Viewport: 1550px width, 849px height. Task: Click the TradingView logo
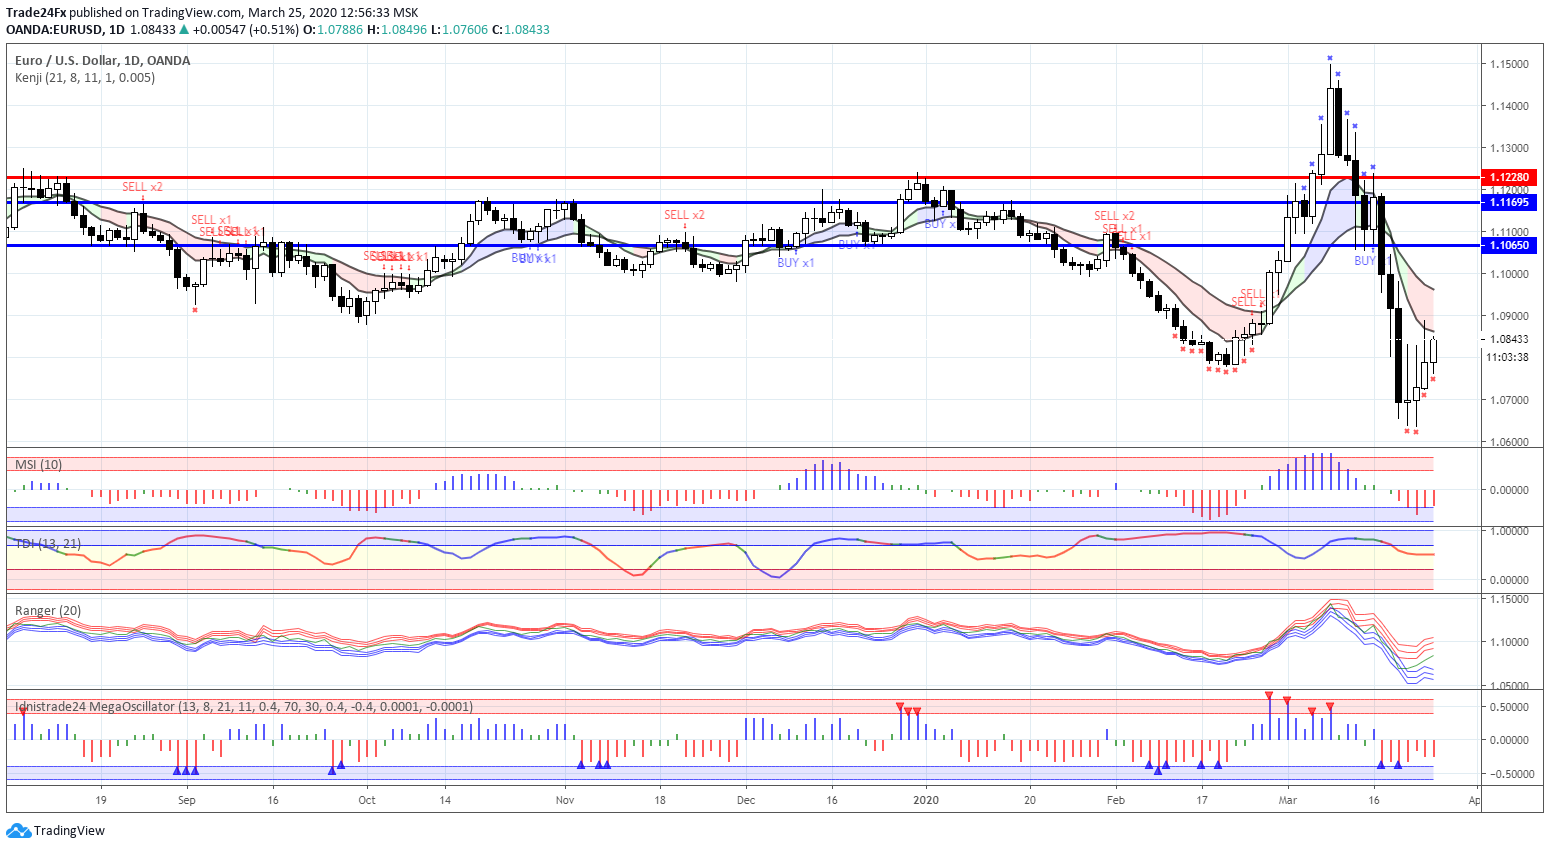click(x=55, y=830)
